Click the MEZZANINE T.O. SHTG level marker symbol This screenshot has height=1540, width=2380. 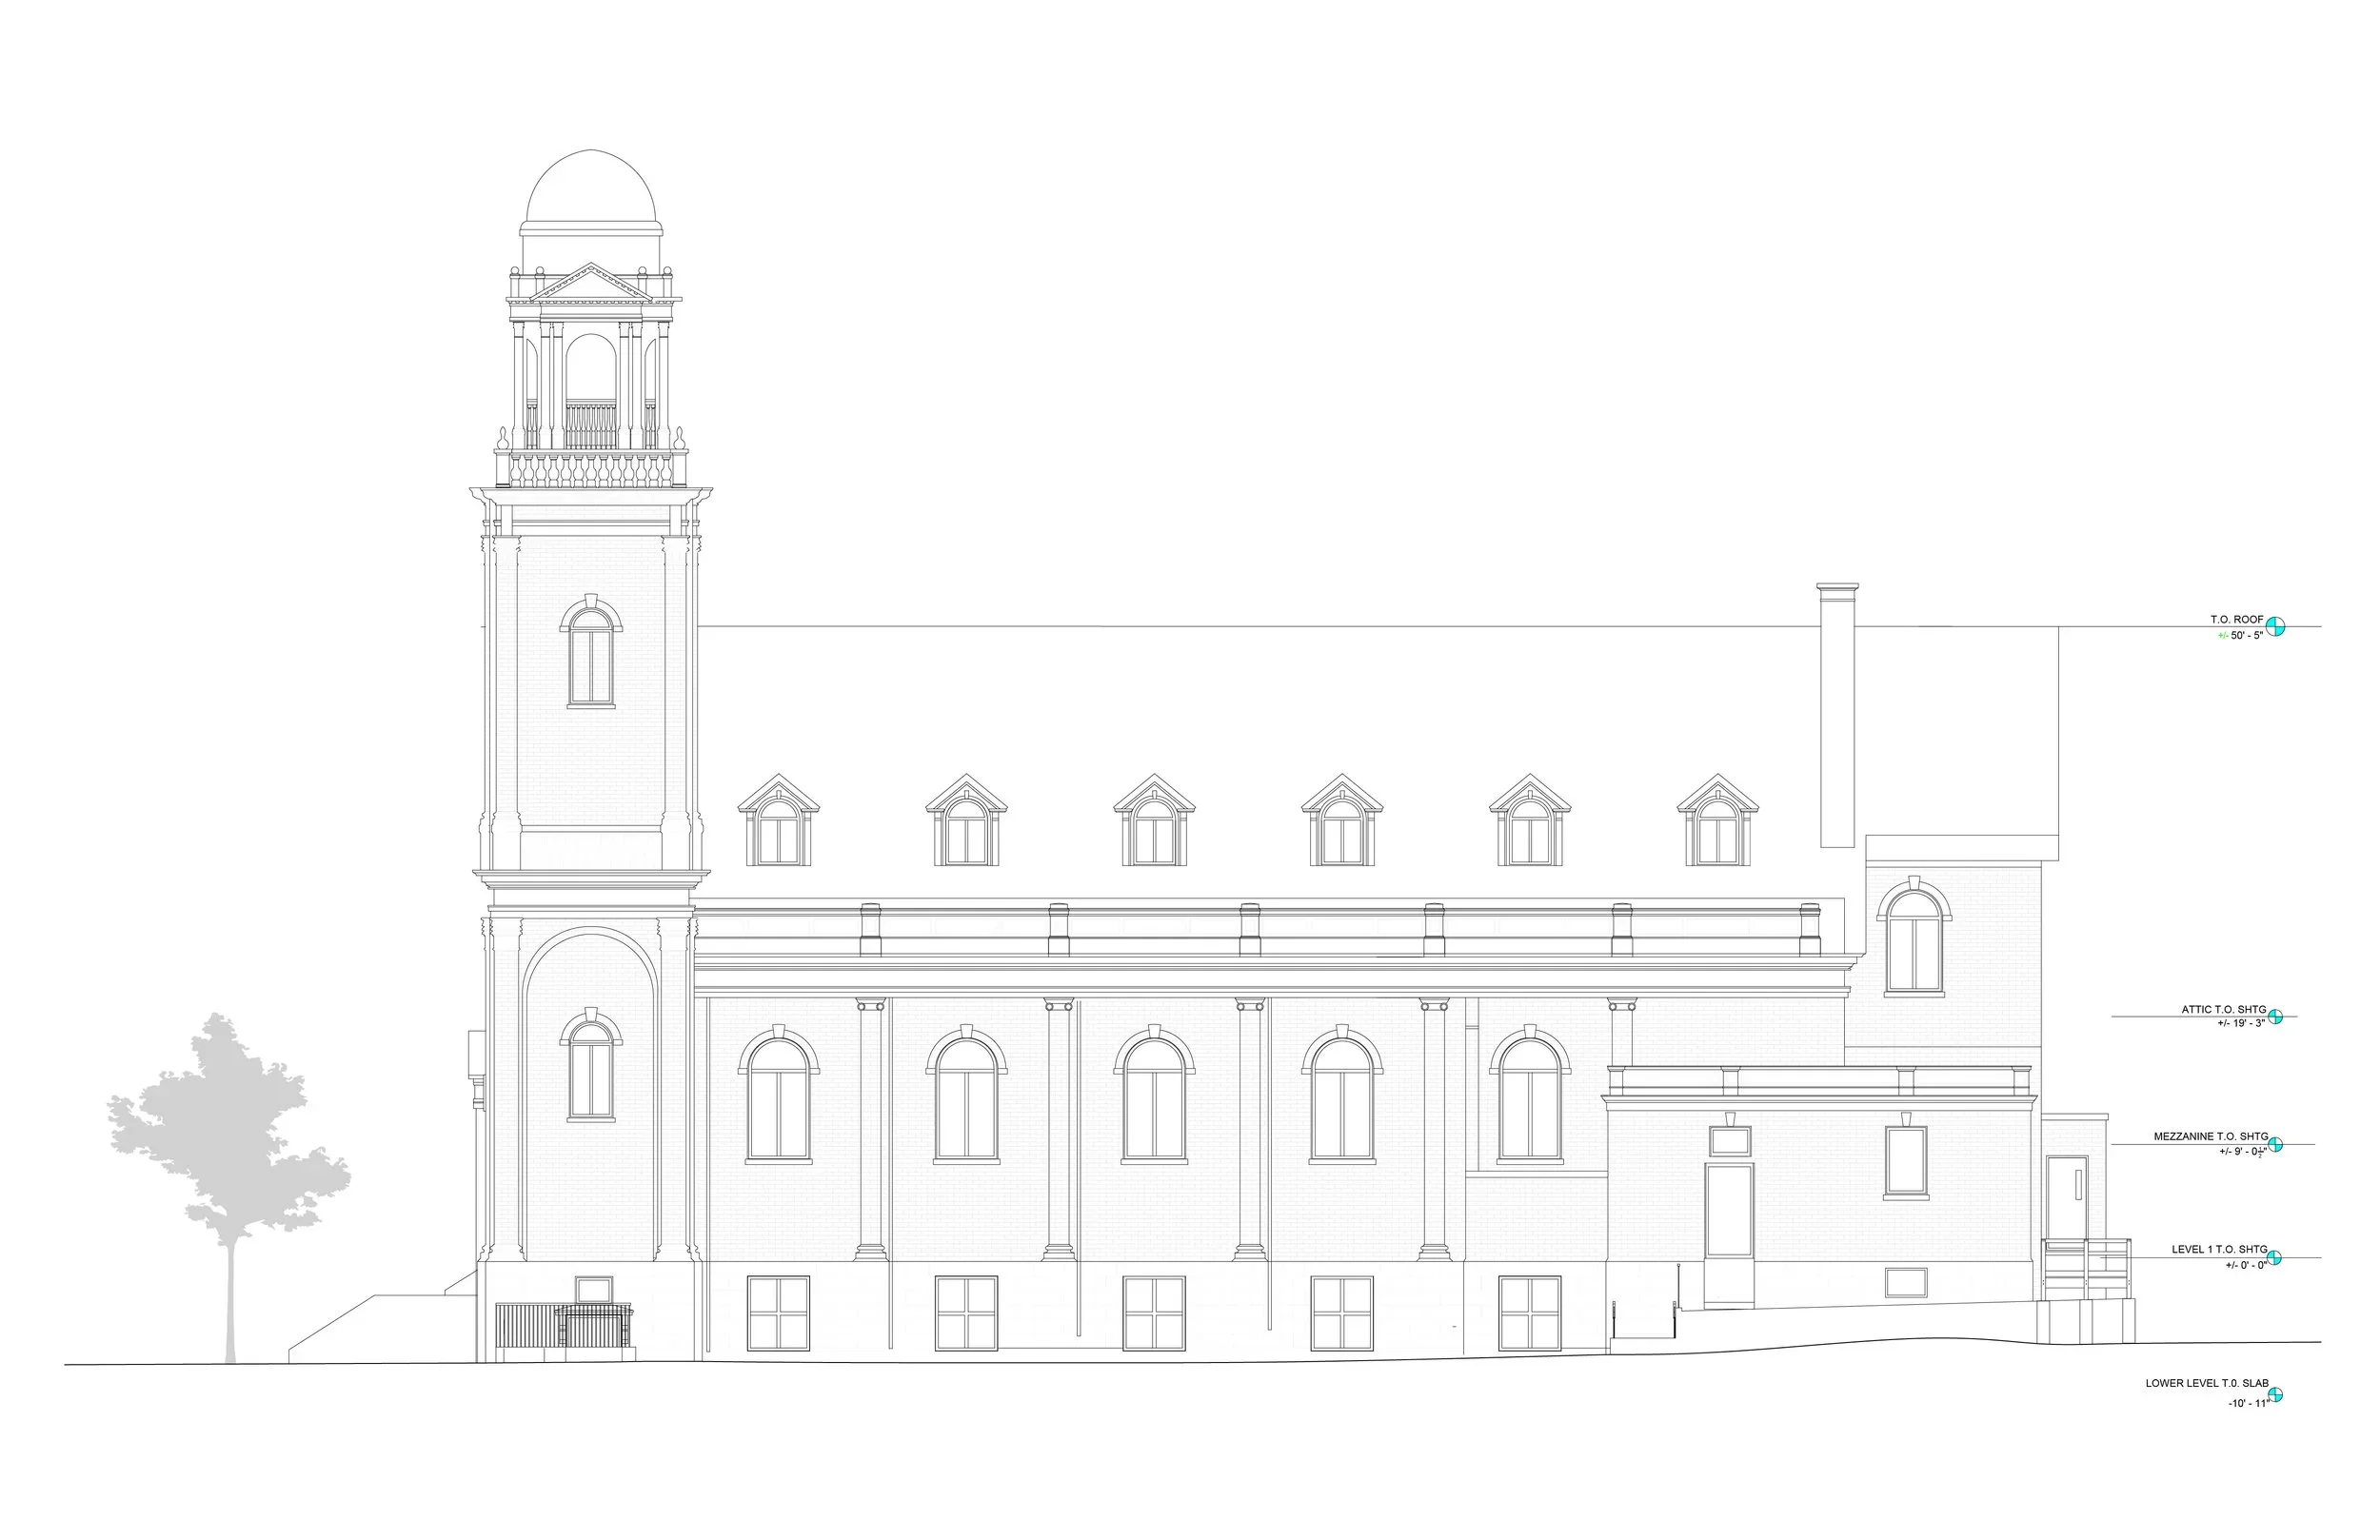click(2275, 1144)
